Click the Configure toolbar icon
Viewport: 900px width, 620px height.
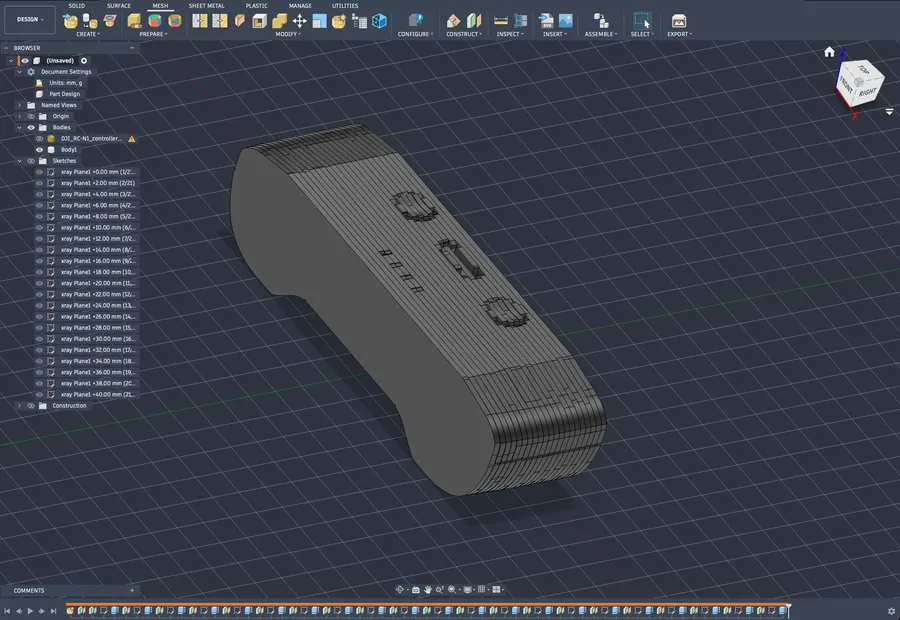416,21
